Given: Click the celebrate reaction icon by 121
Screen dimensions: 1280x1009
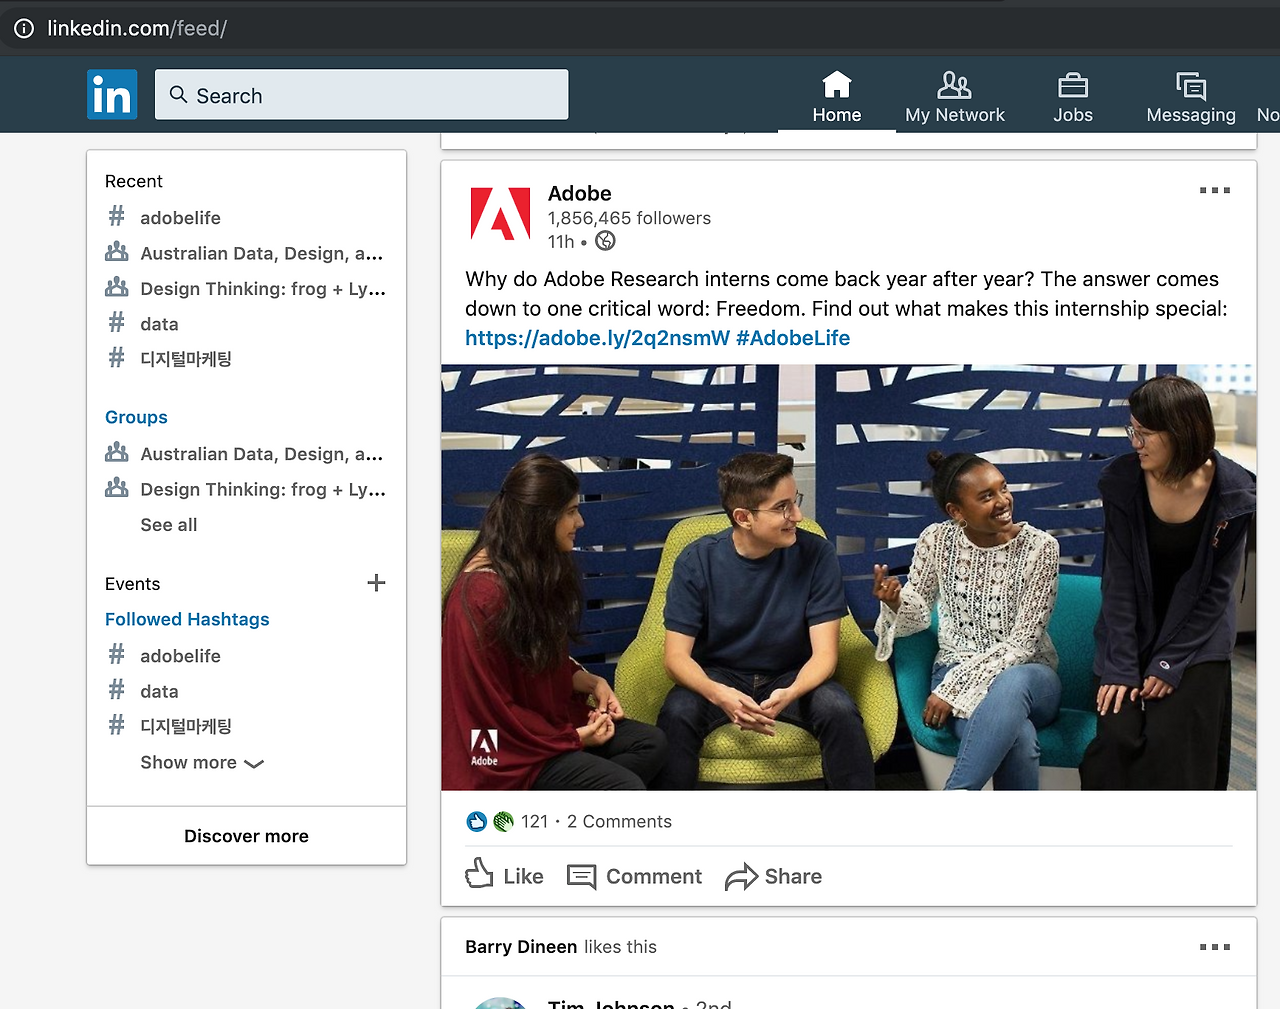Looking at the screenshot, I should pos(503,821).
